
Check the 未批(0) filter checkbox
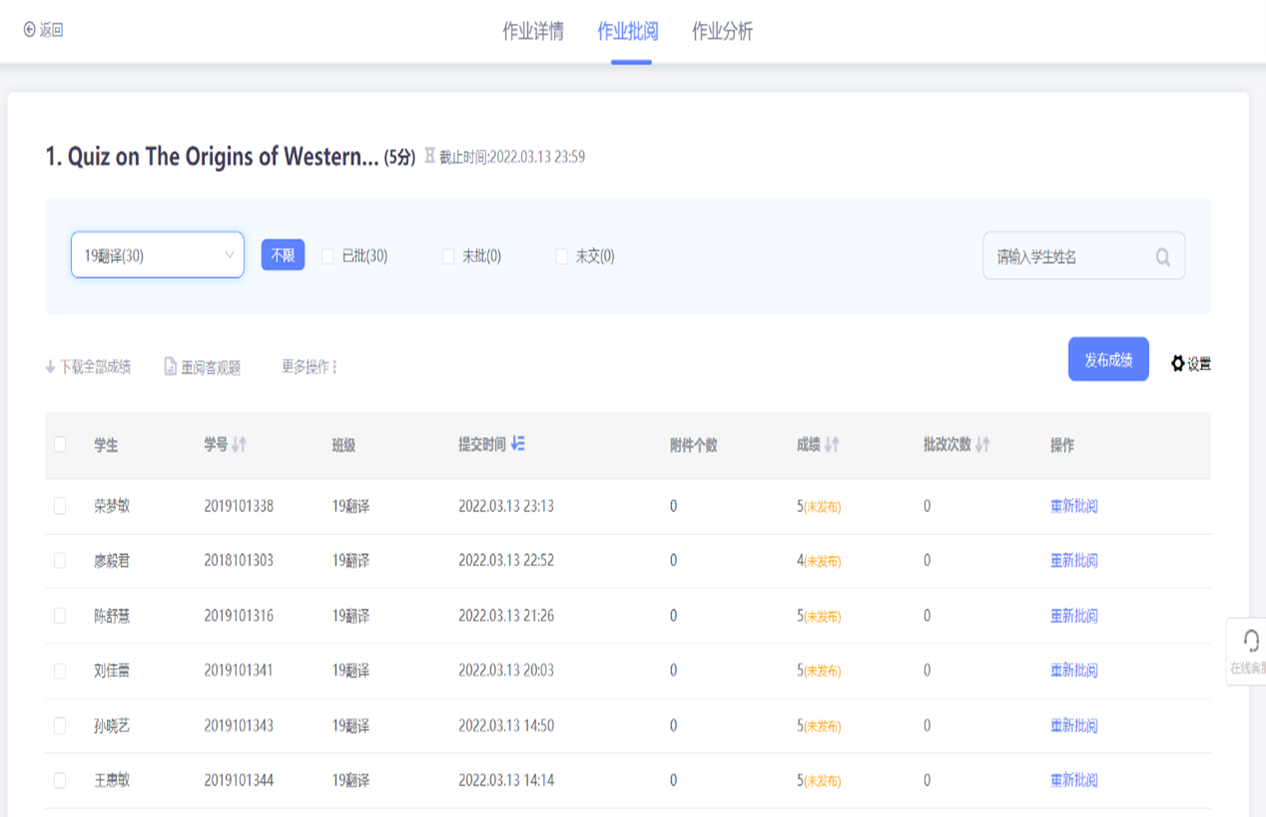(448, 257)
